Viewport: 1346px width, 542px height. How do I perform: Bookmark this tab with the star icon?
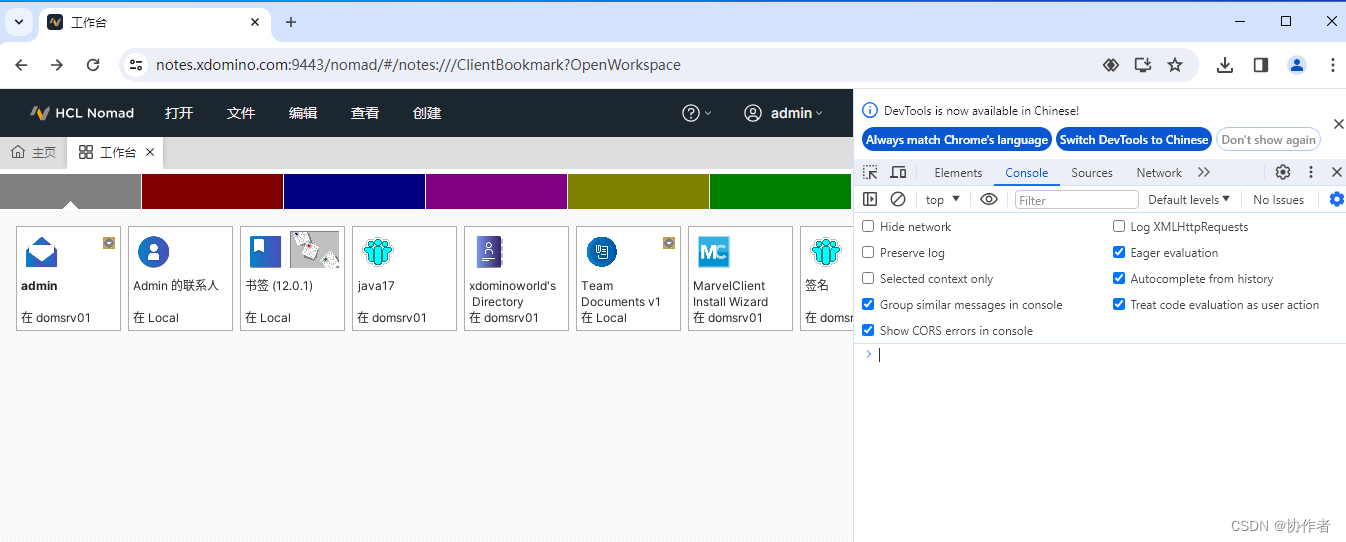(x=1175, y=65)
